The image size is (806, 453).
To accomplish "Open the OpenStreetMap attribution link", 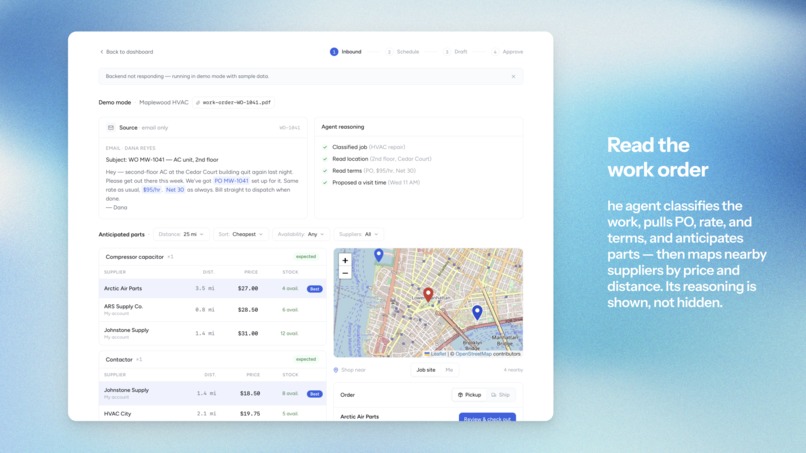I will coord(473,354).
